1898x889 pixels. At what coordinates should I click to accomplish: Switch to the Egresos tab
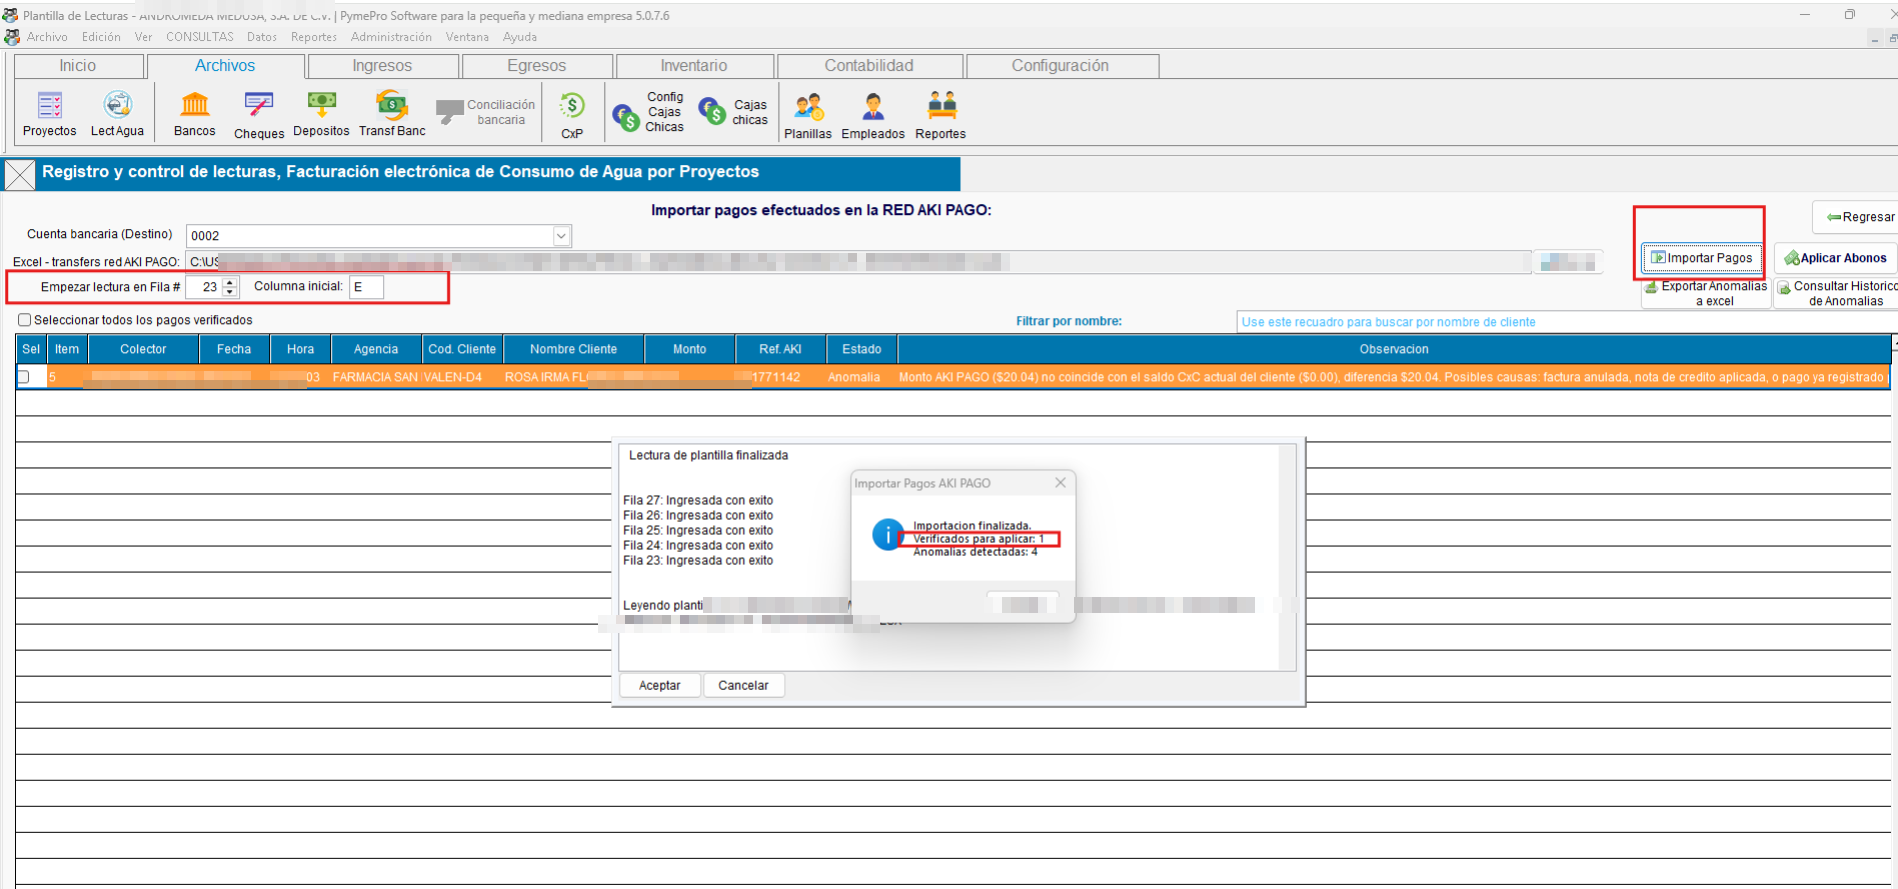pyautogui.click(x=537, y=66)
